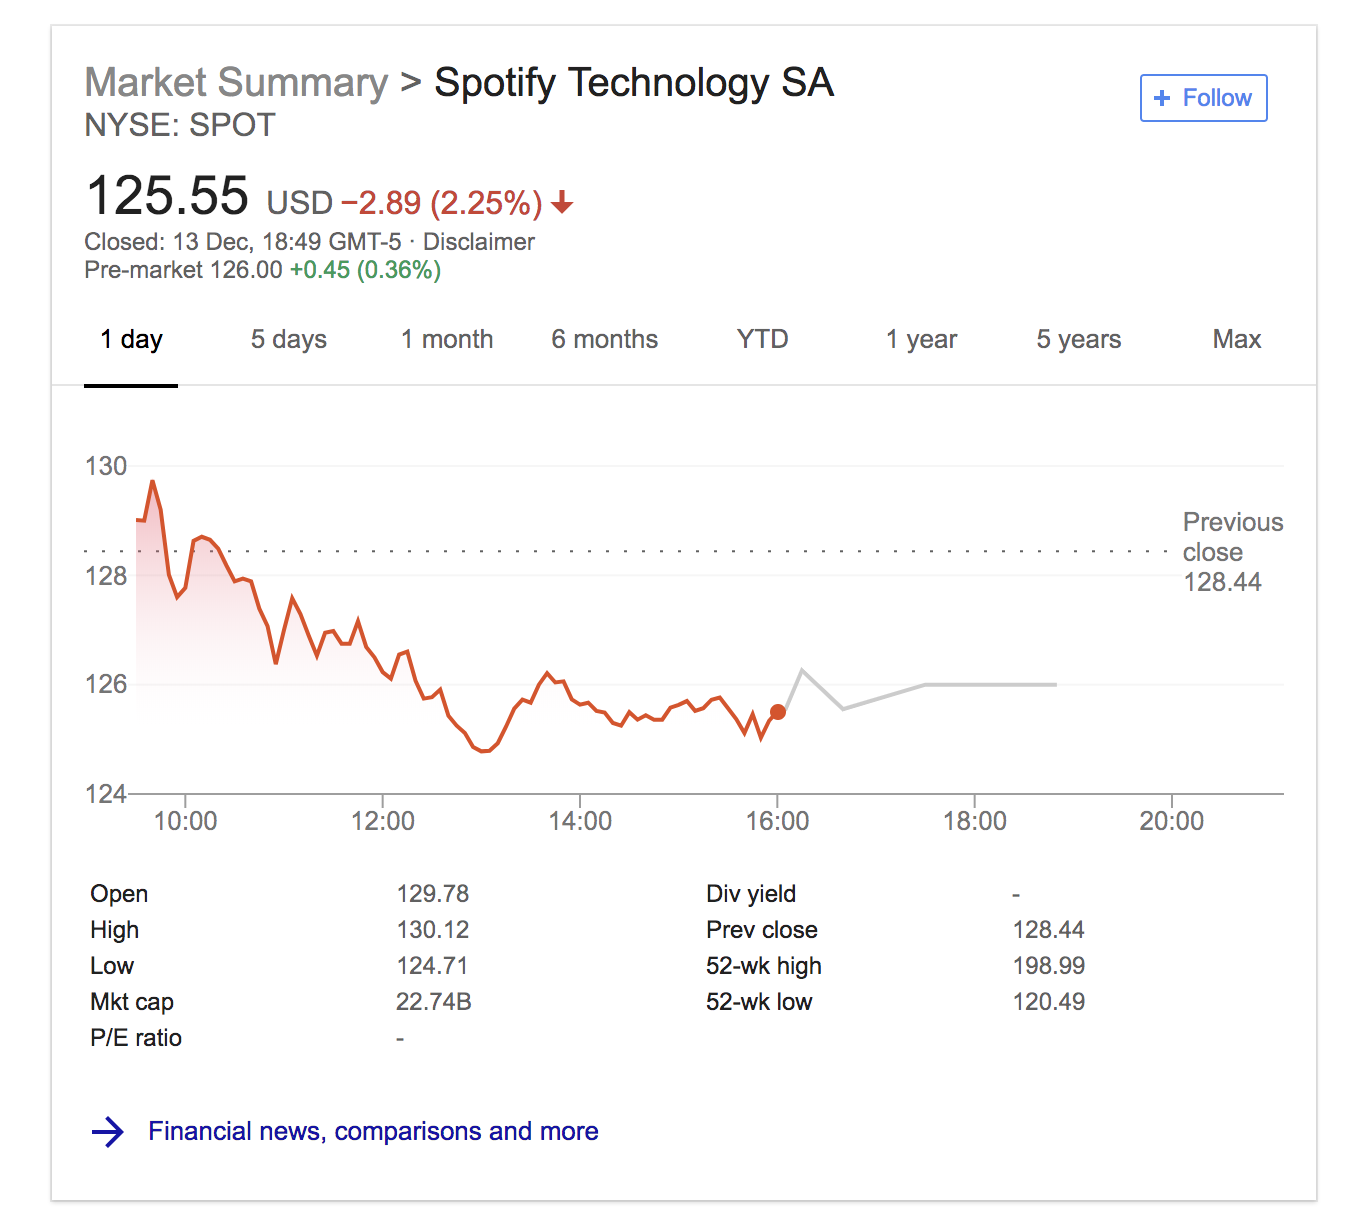Open the 1 month chart range
Viewport: 1366px width, 1228px height.
point(447,340)
